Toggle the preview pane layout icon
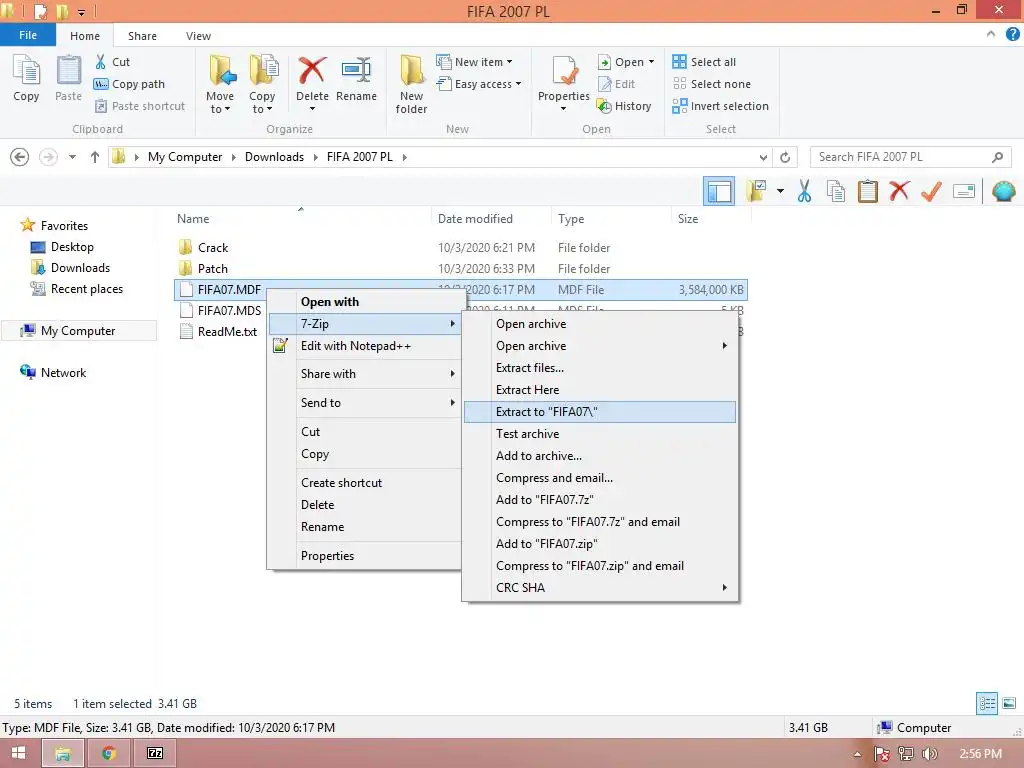The image size is (1024, 768). coord(719,191)
